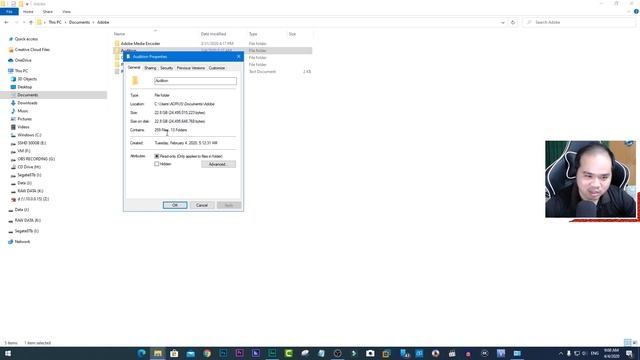Click the Search Adobe box
640x360 pixels.
(580, 22)
